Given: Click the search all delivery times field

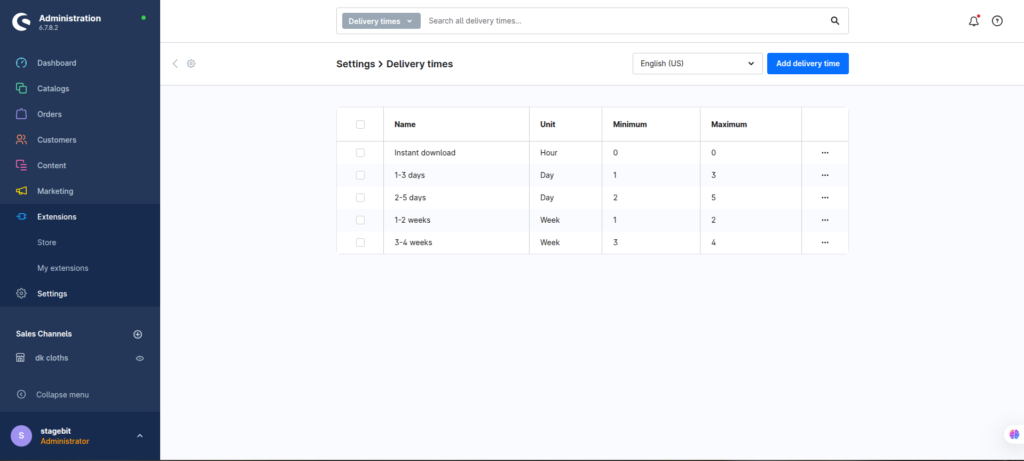Looking at the screenshot, I should click(x=624, y=21).
